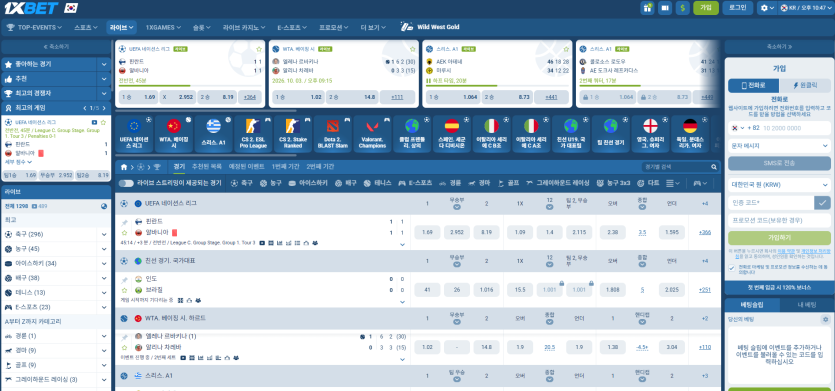Click the green 가입 button in header
This screenshot has width=835, height=391.
706,8
